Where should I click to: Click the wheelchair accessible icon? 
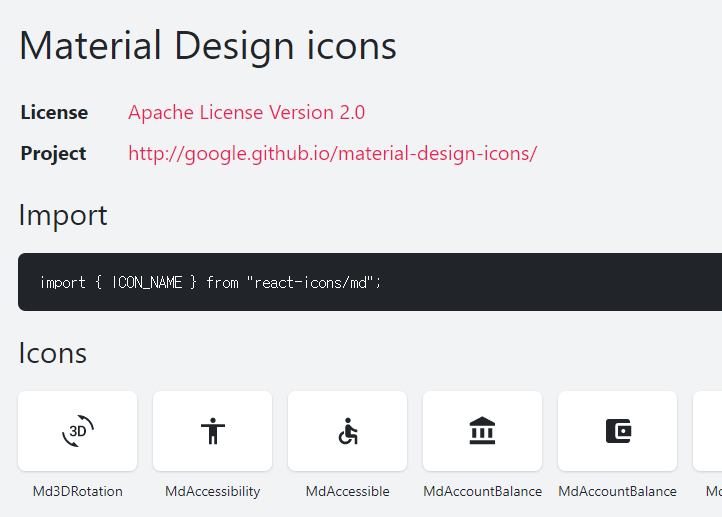[347, 431]
